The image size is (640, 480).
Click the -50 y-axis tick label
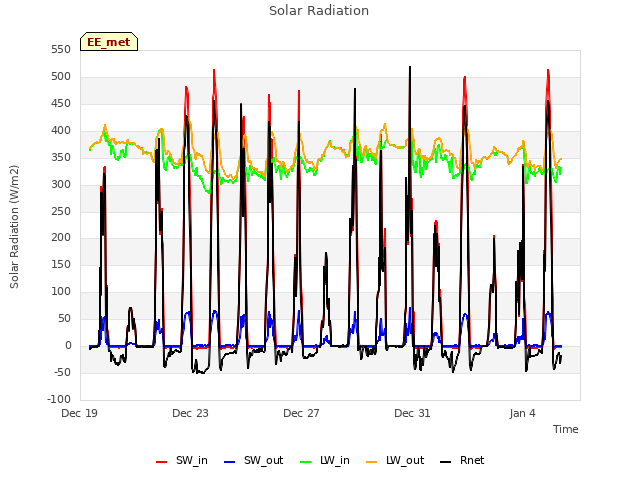(x=61, y=373)
